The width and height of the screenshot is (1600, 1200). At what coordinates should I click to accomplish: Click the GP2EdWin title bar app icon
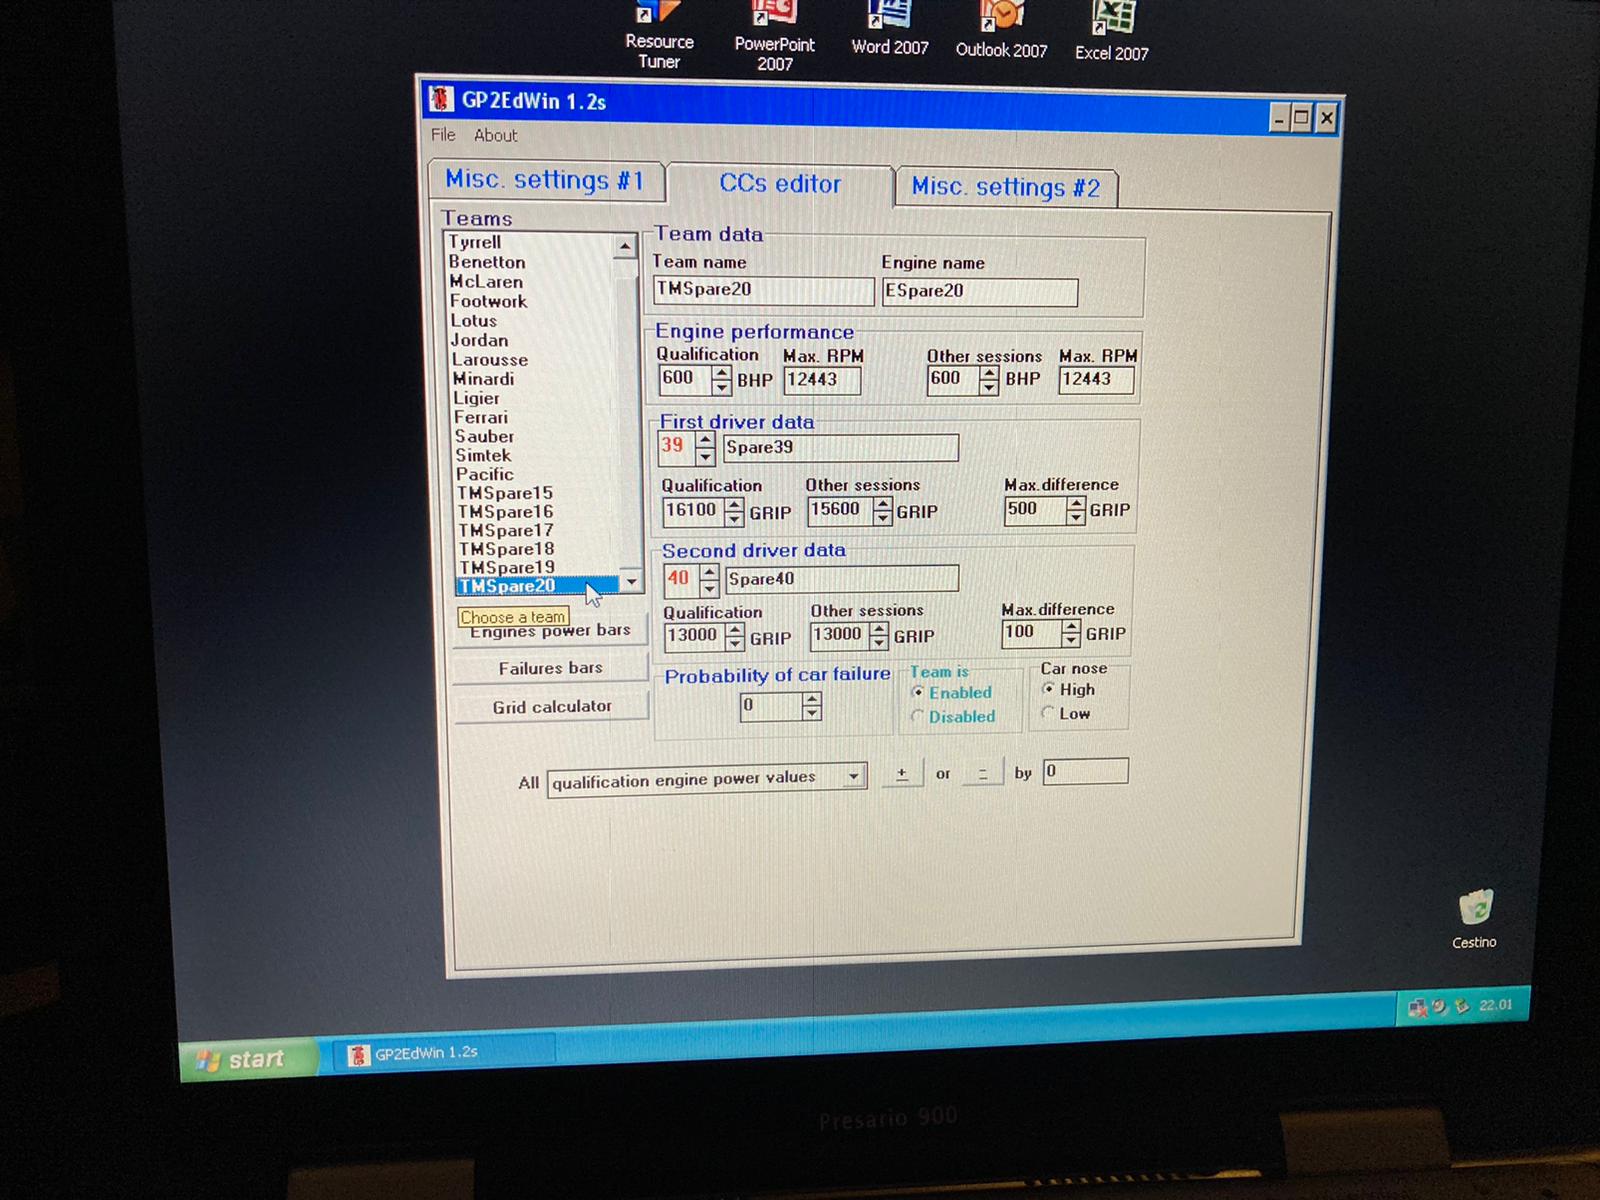[441, 99]
